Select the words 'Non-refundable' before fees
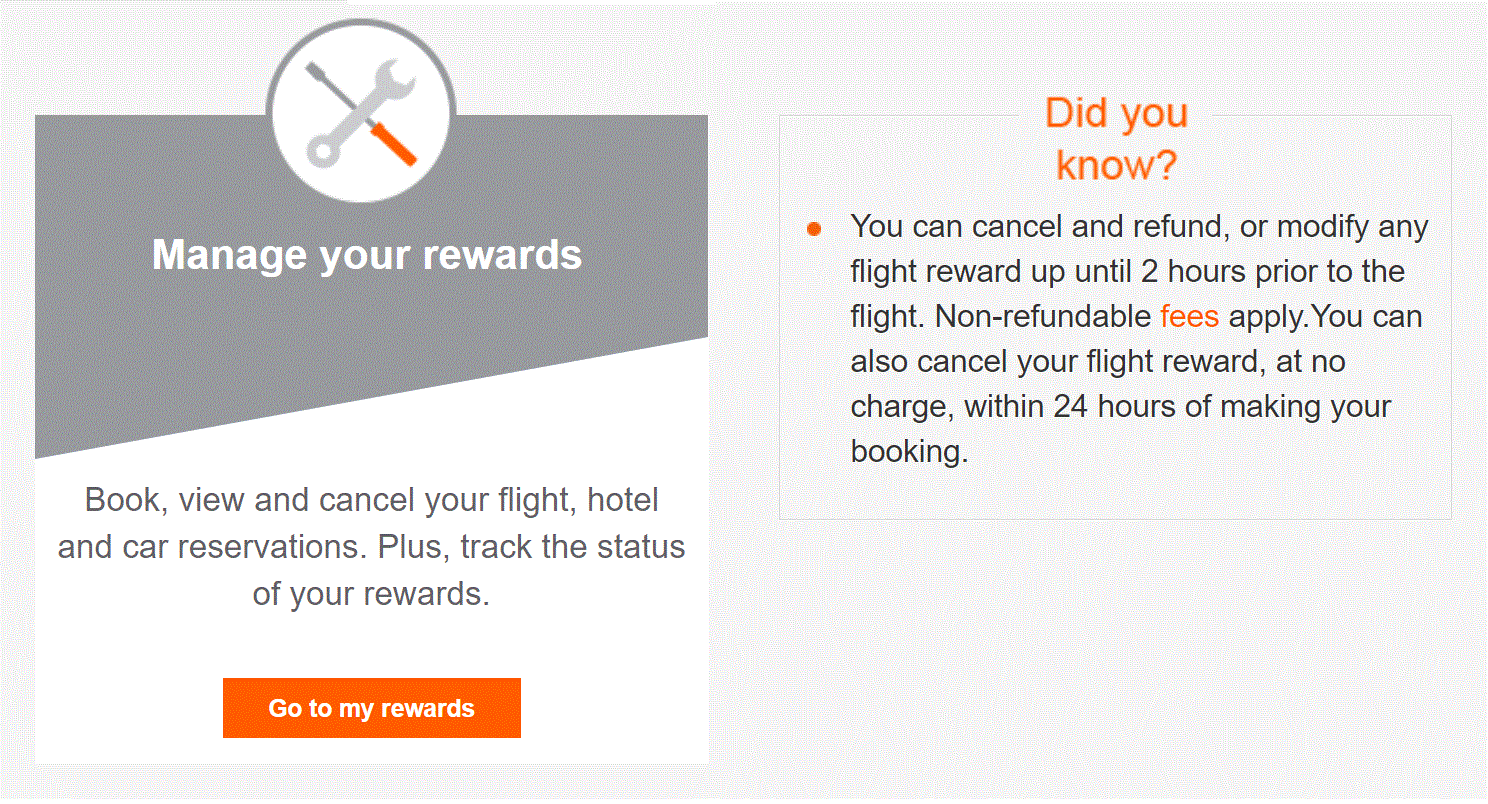1488x804 pixels. point(1043,316)
